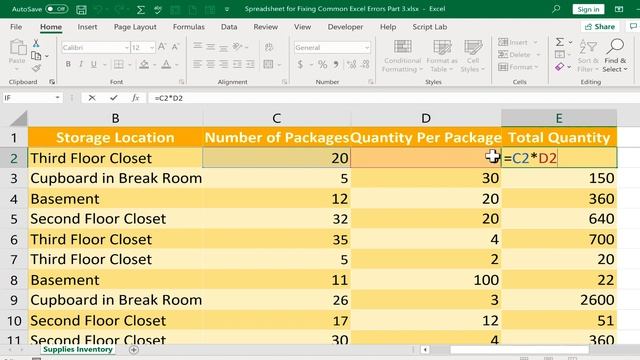Click horizontal scrollbar left arrow
The width and height of the screenshot is (640, 360).
(425, 350)
